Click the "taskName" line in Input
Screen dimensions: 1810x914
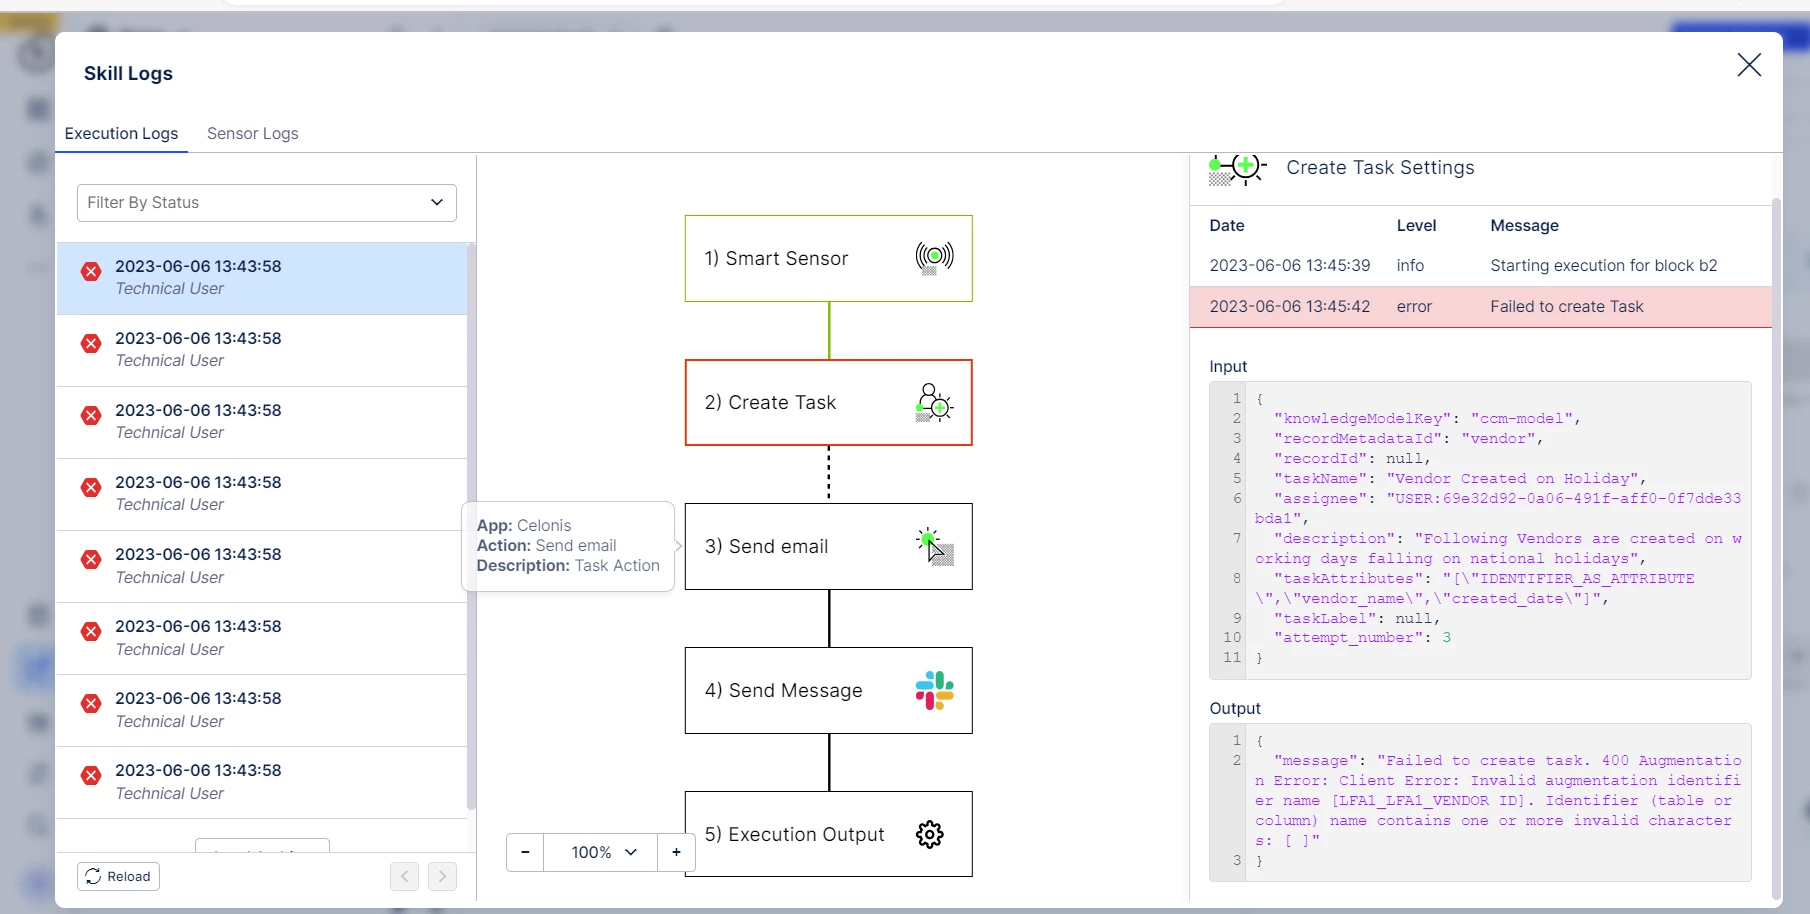1460,479
